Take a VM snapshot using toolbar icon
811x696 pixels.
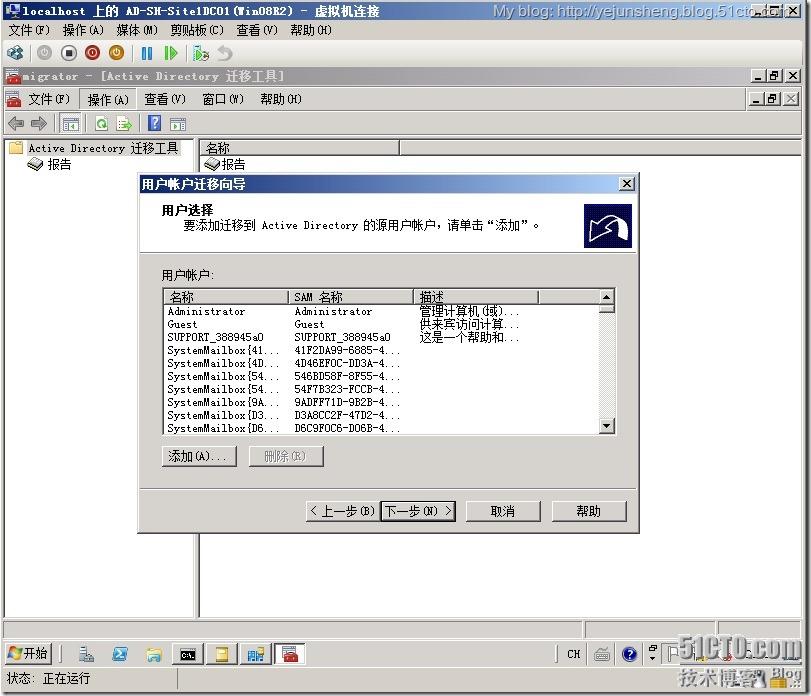(x=200, y=53)
